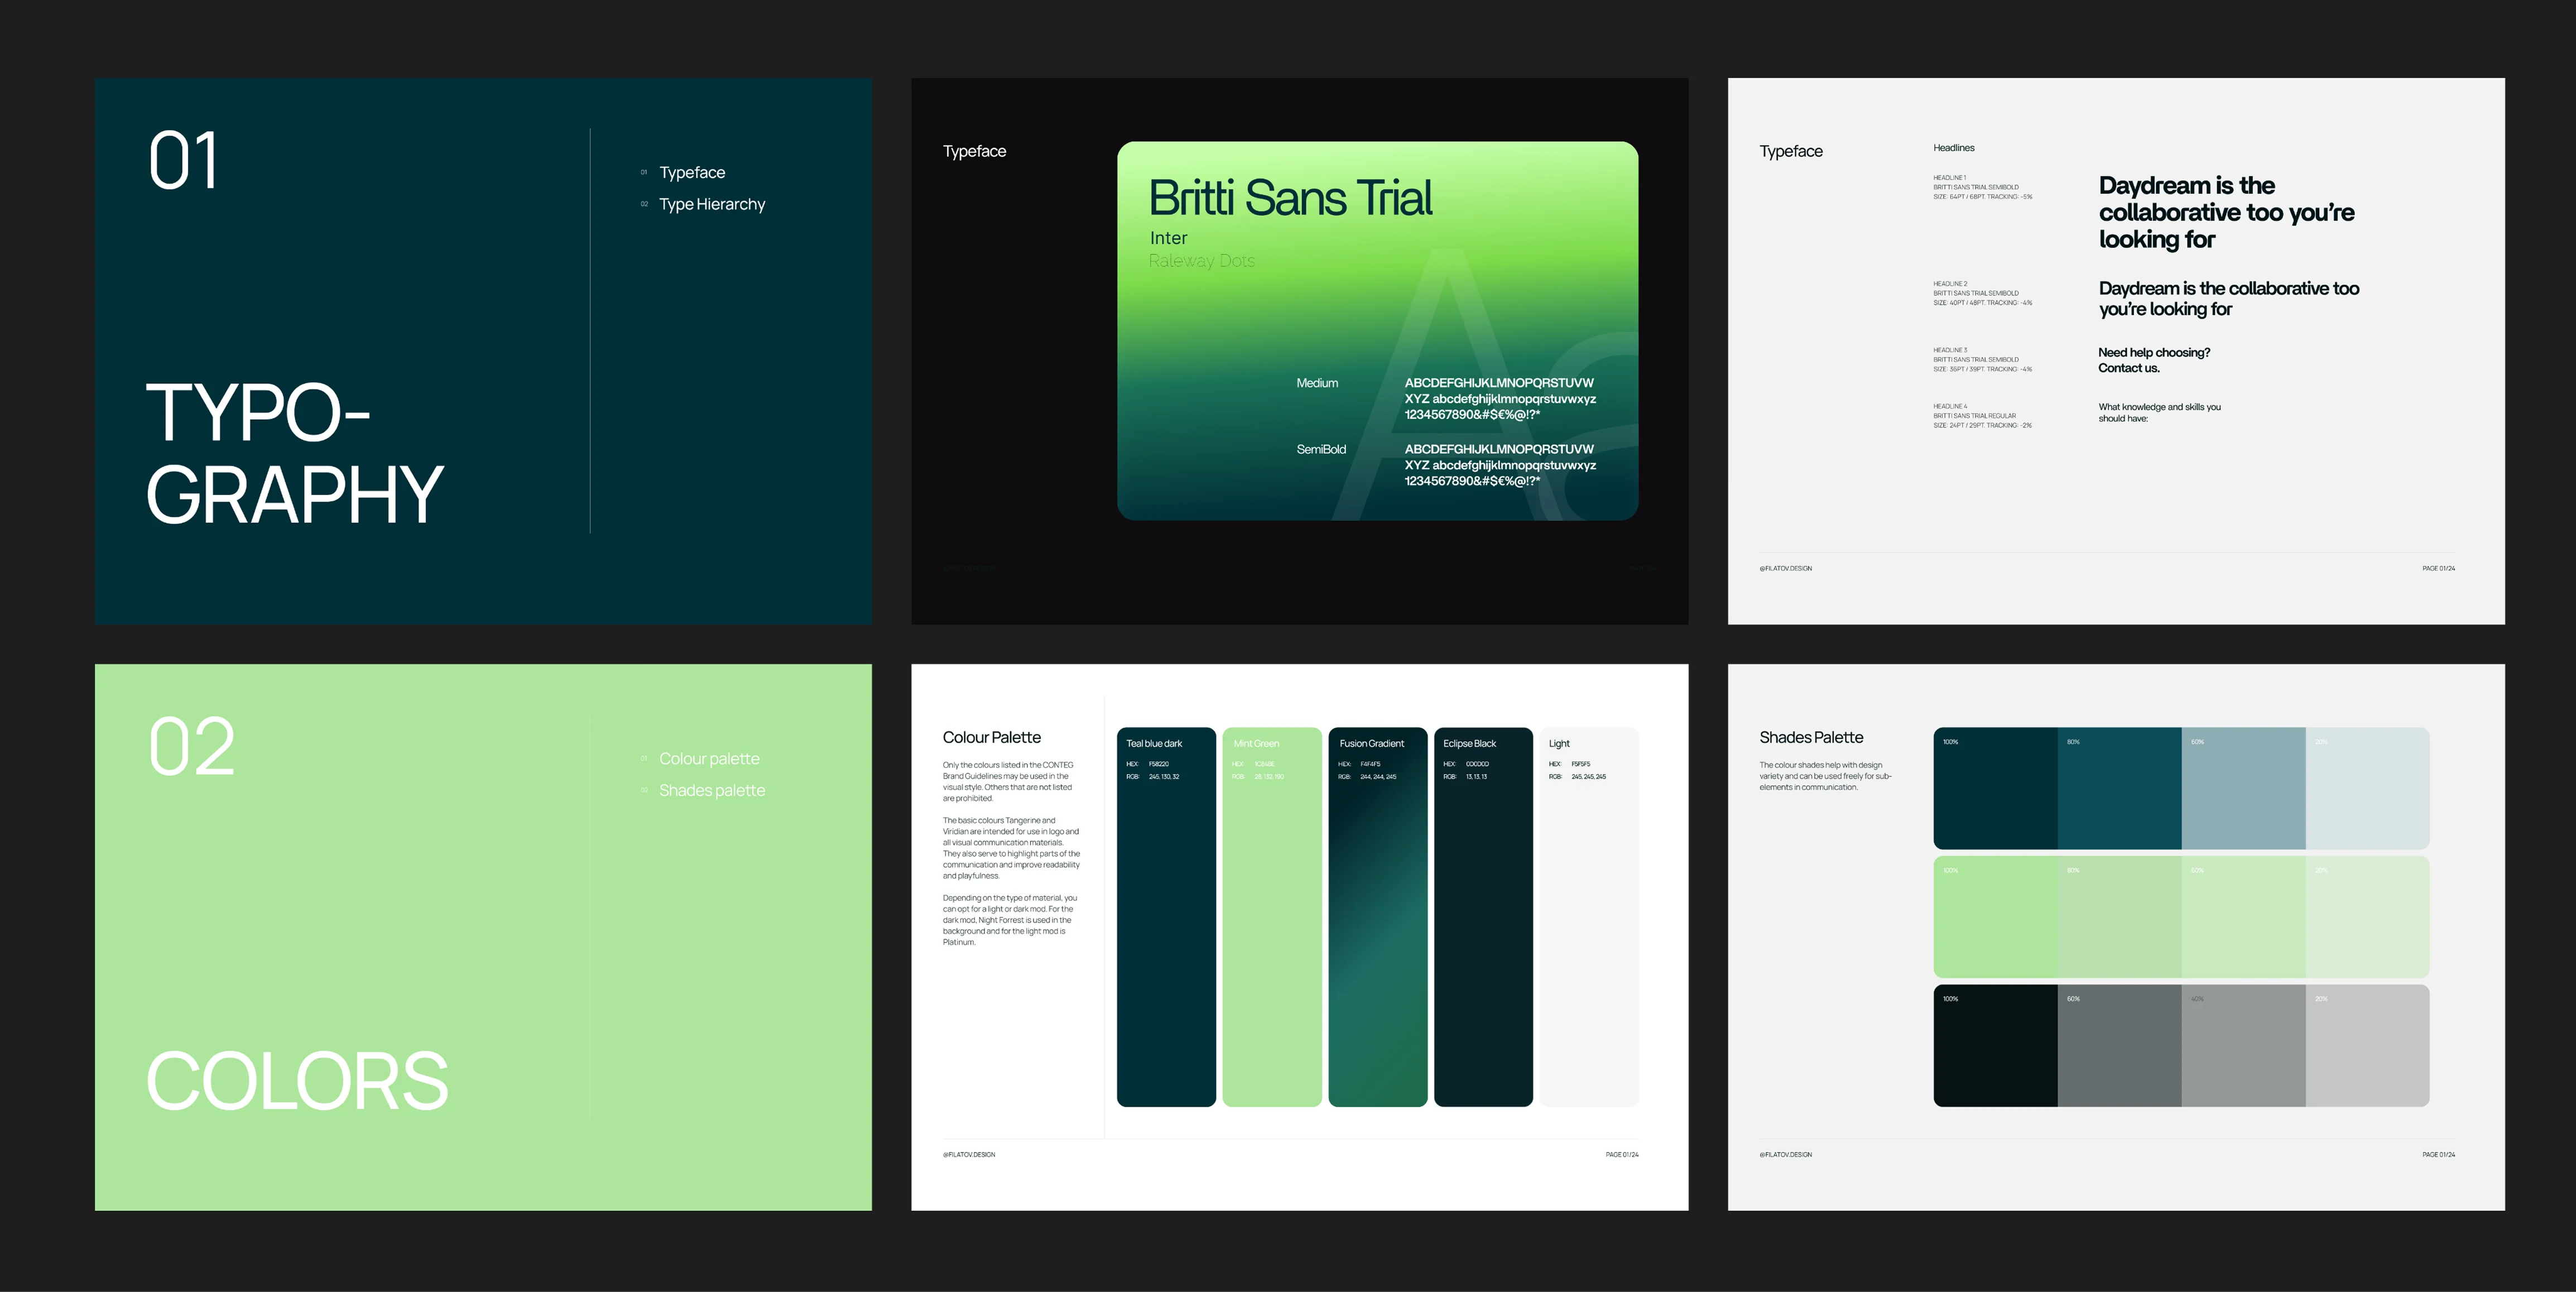Click the 'Shades Palette' slide heading
2576x1292 pixels.
click(1811, 737)
